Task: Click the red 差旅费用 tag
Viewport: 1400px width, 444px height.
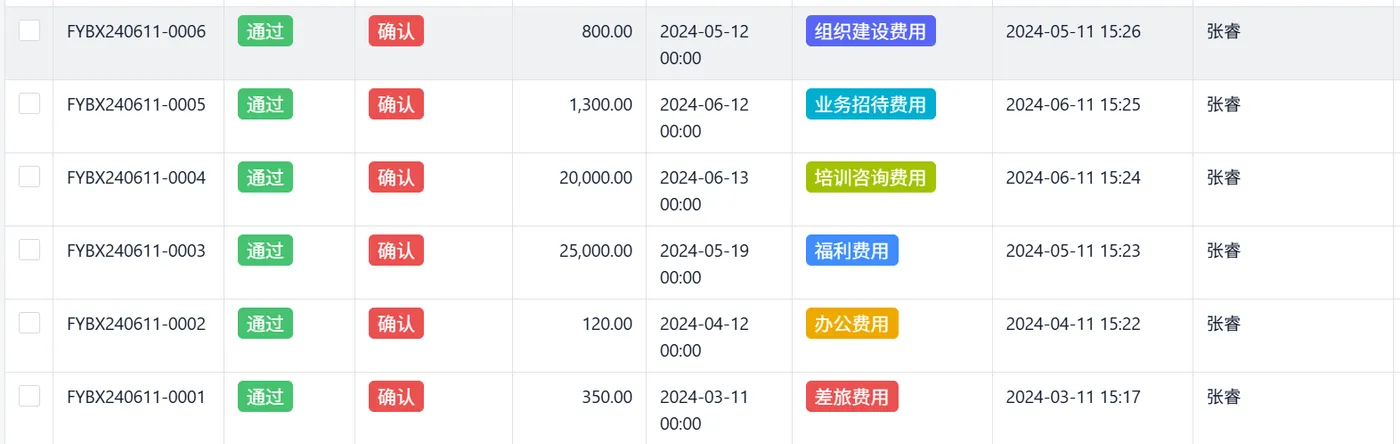Action: click(x=851, y=396)
